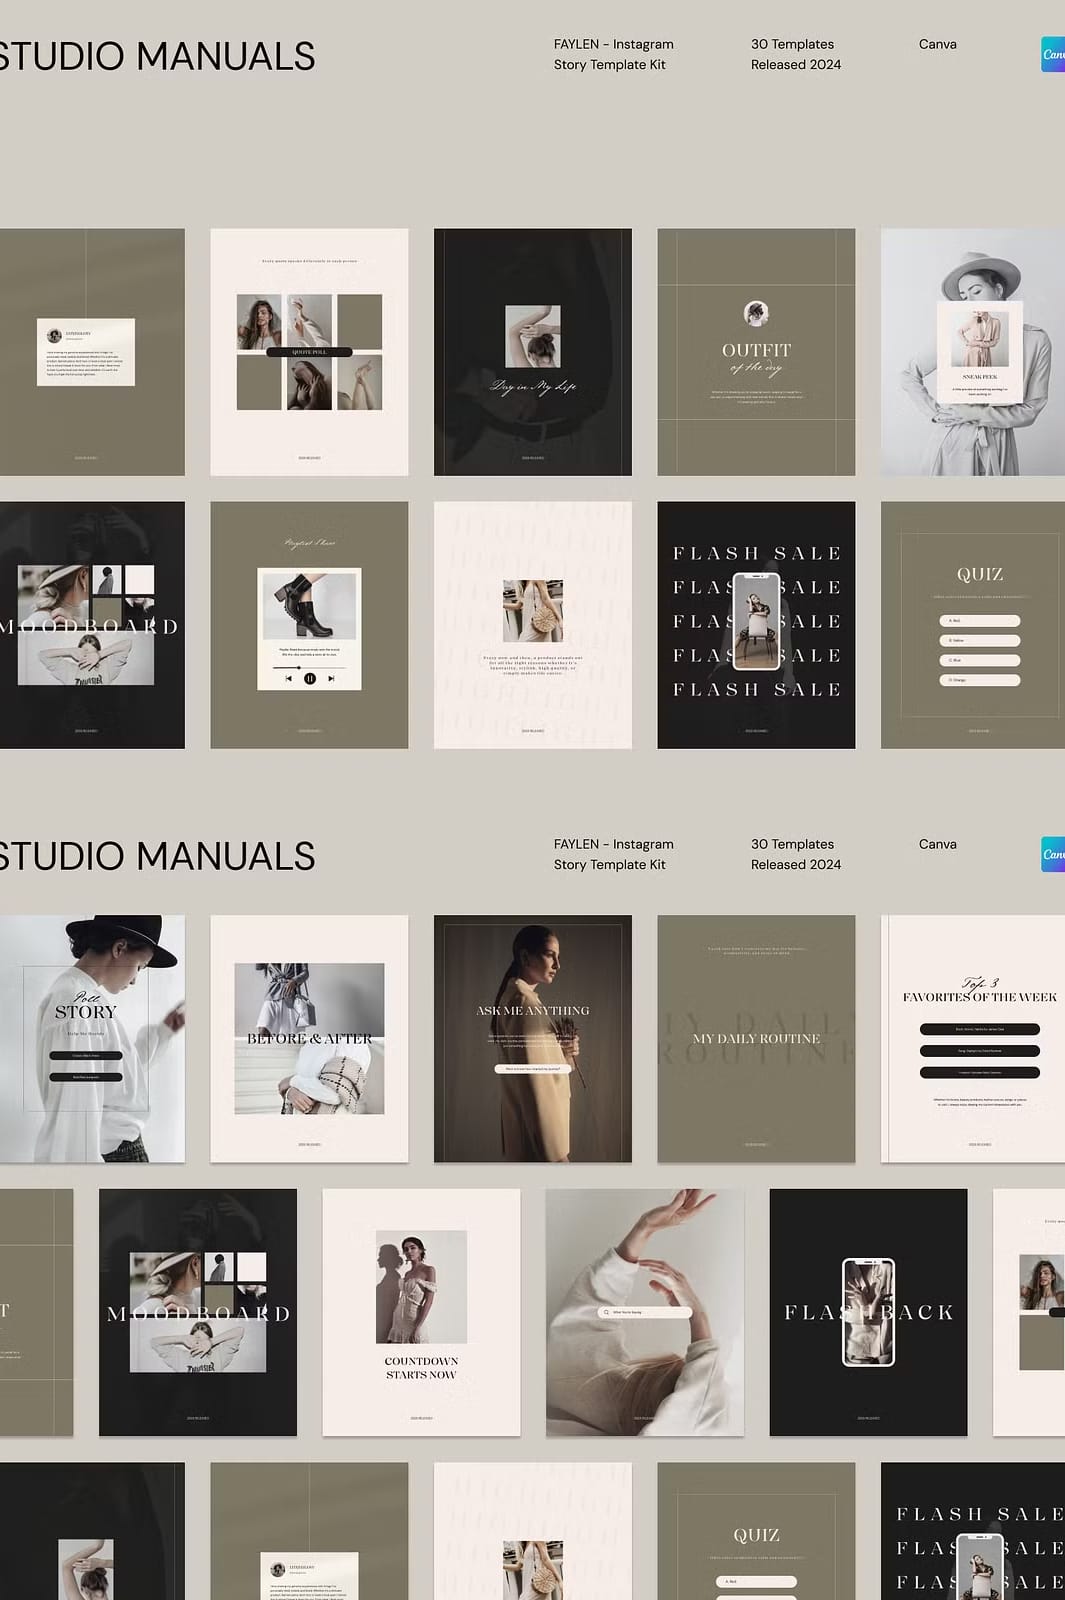Screen dimensions: 1065x1600
Task: Select the Countdown Starts Now template
Action: (x=421, y=1312)
